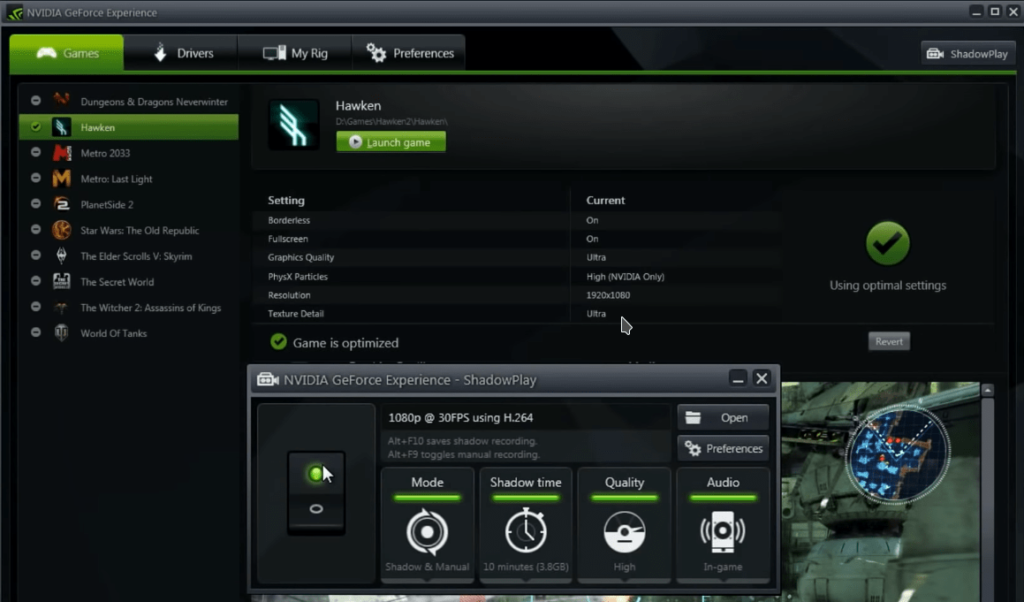Screen dimensions: 1024x602
Task: Select Dungeons & Dragons Neverwinter game
Action: click(x=129, y=101)
